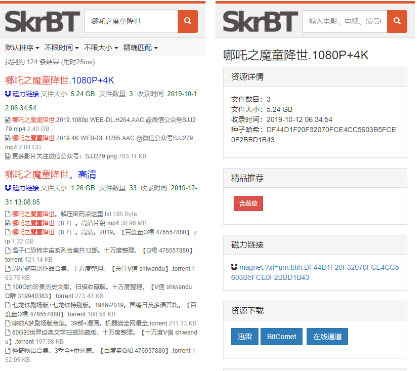
Task: Click the page title 哪吒之魔童降世.1080P+4K in right panel
Action: [x=296, y=55]
